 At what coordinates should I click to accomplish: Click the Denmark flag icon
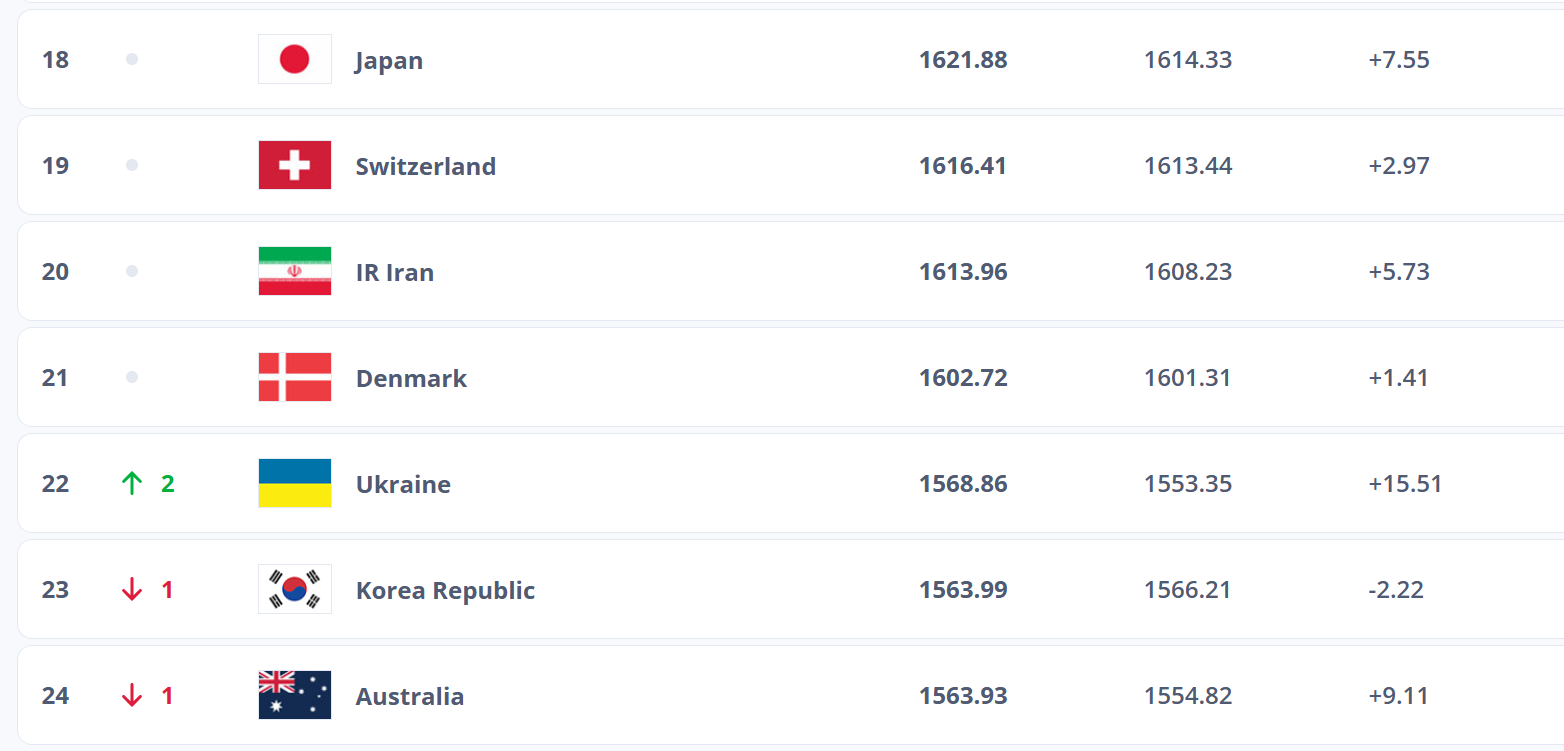tap(295, 377)
